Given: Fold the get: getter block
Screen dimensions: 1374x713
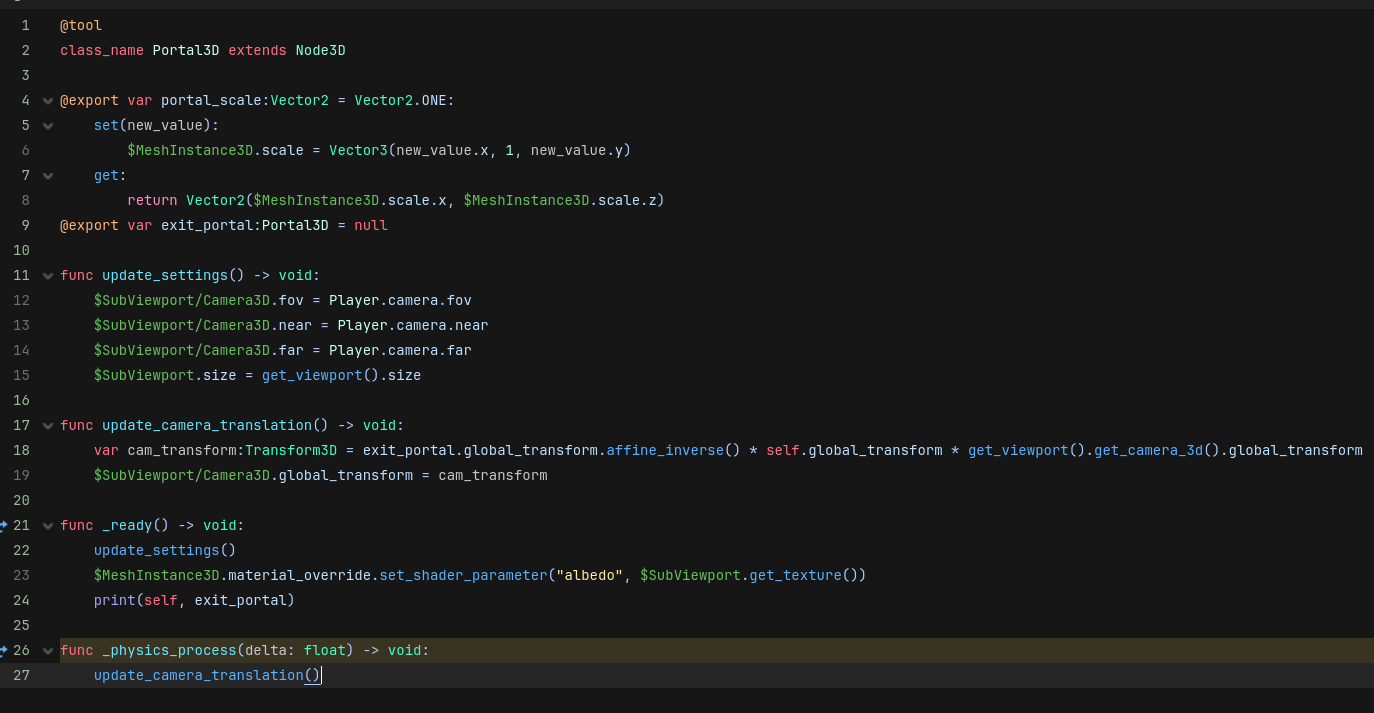Looking at the screenshot, I should click(48, 175).
